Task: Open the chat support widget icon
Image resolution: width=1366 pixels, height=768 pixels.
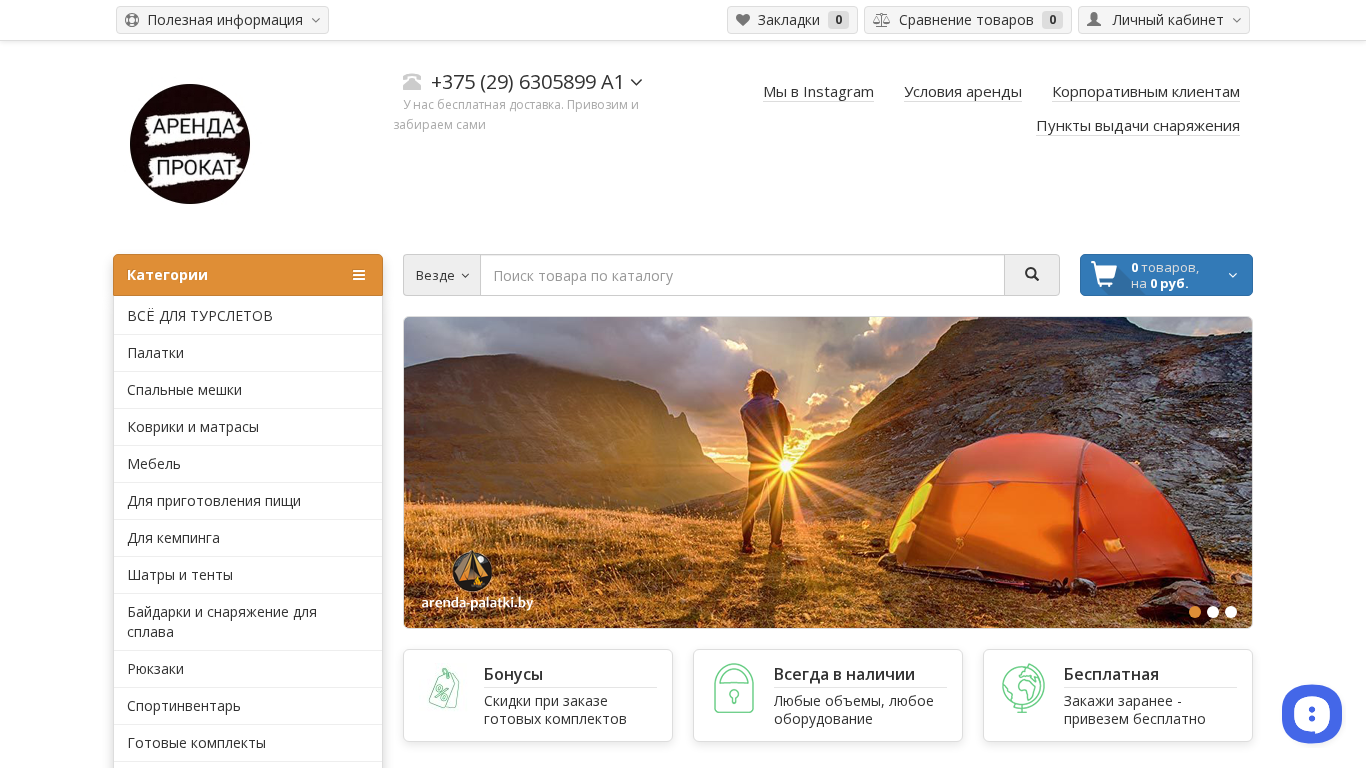Action: tap(1311, 714)
